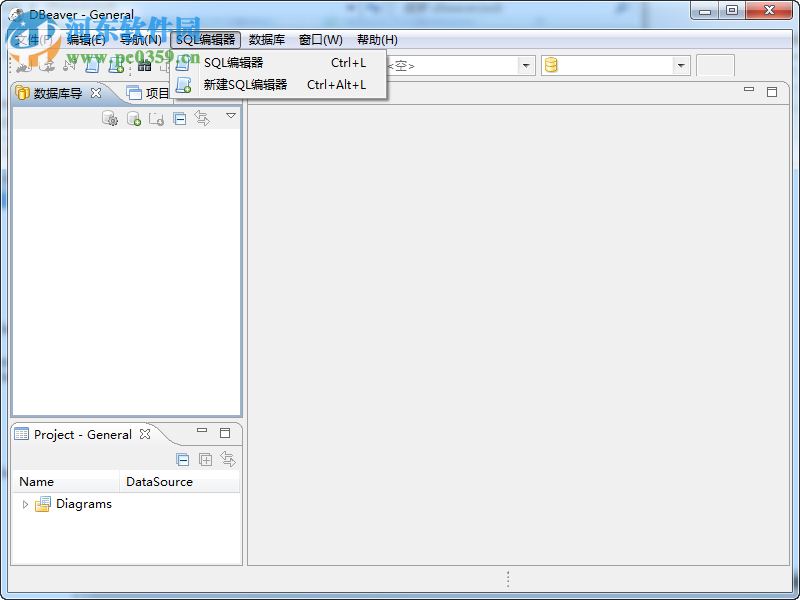The height and width of the screenshot is (600, 800).
Task: Open the 窗口(W) menu
Action: (x=321, y=40)
